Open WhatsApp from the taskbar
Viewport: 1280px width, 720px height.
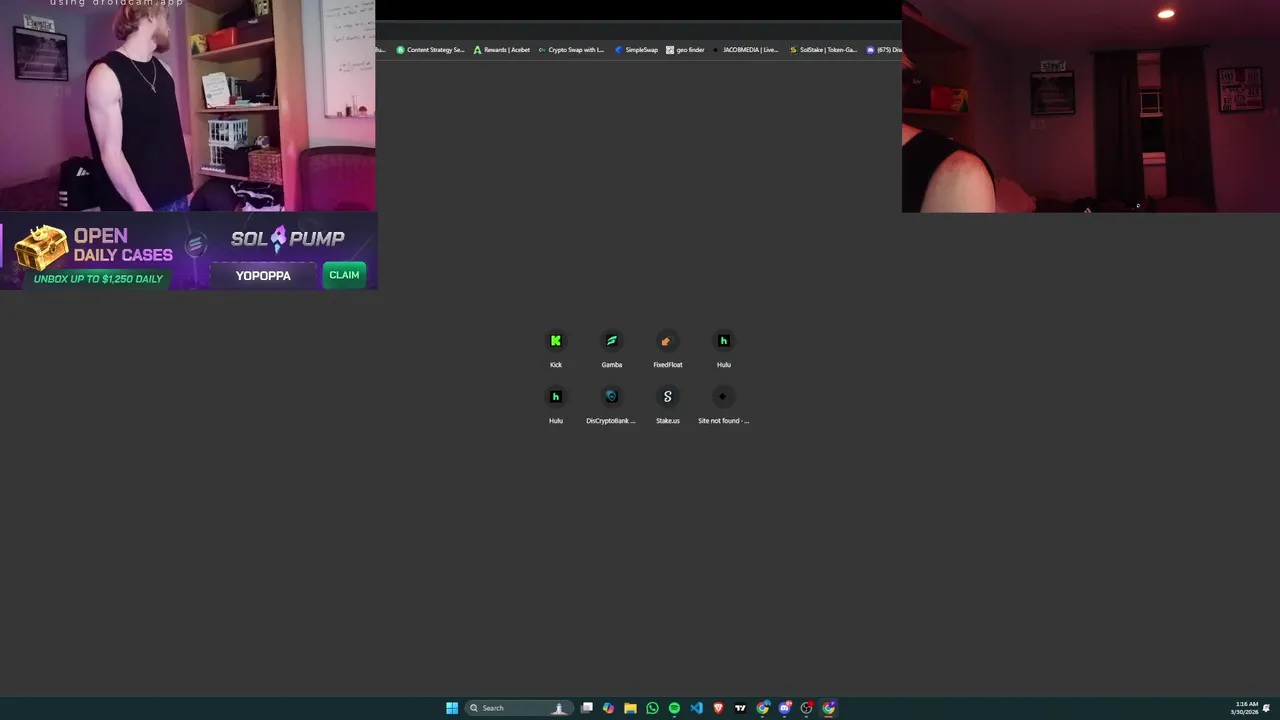click(x=652, y=708)
